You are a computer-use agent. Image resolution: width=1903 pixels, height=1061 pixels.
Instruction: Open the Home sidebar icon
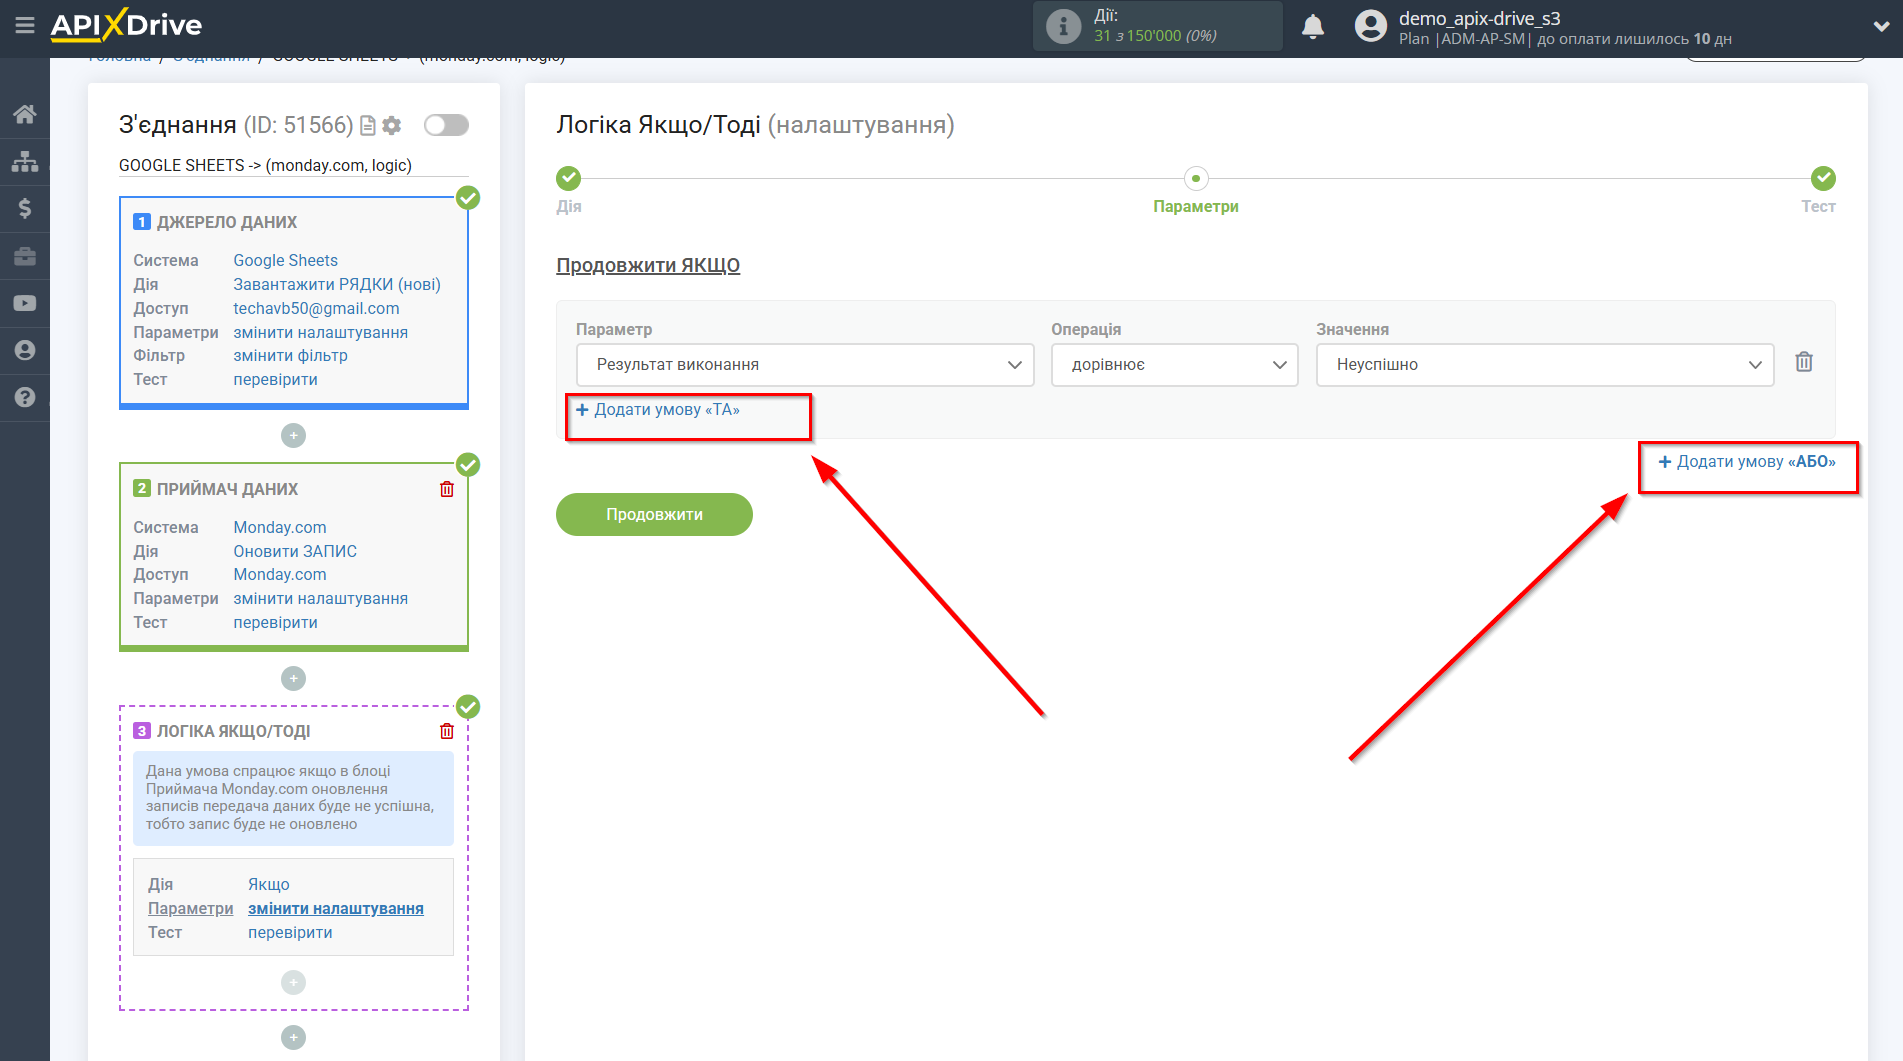pyautogui.click(x=25, y=114)
